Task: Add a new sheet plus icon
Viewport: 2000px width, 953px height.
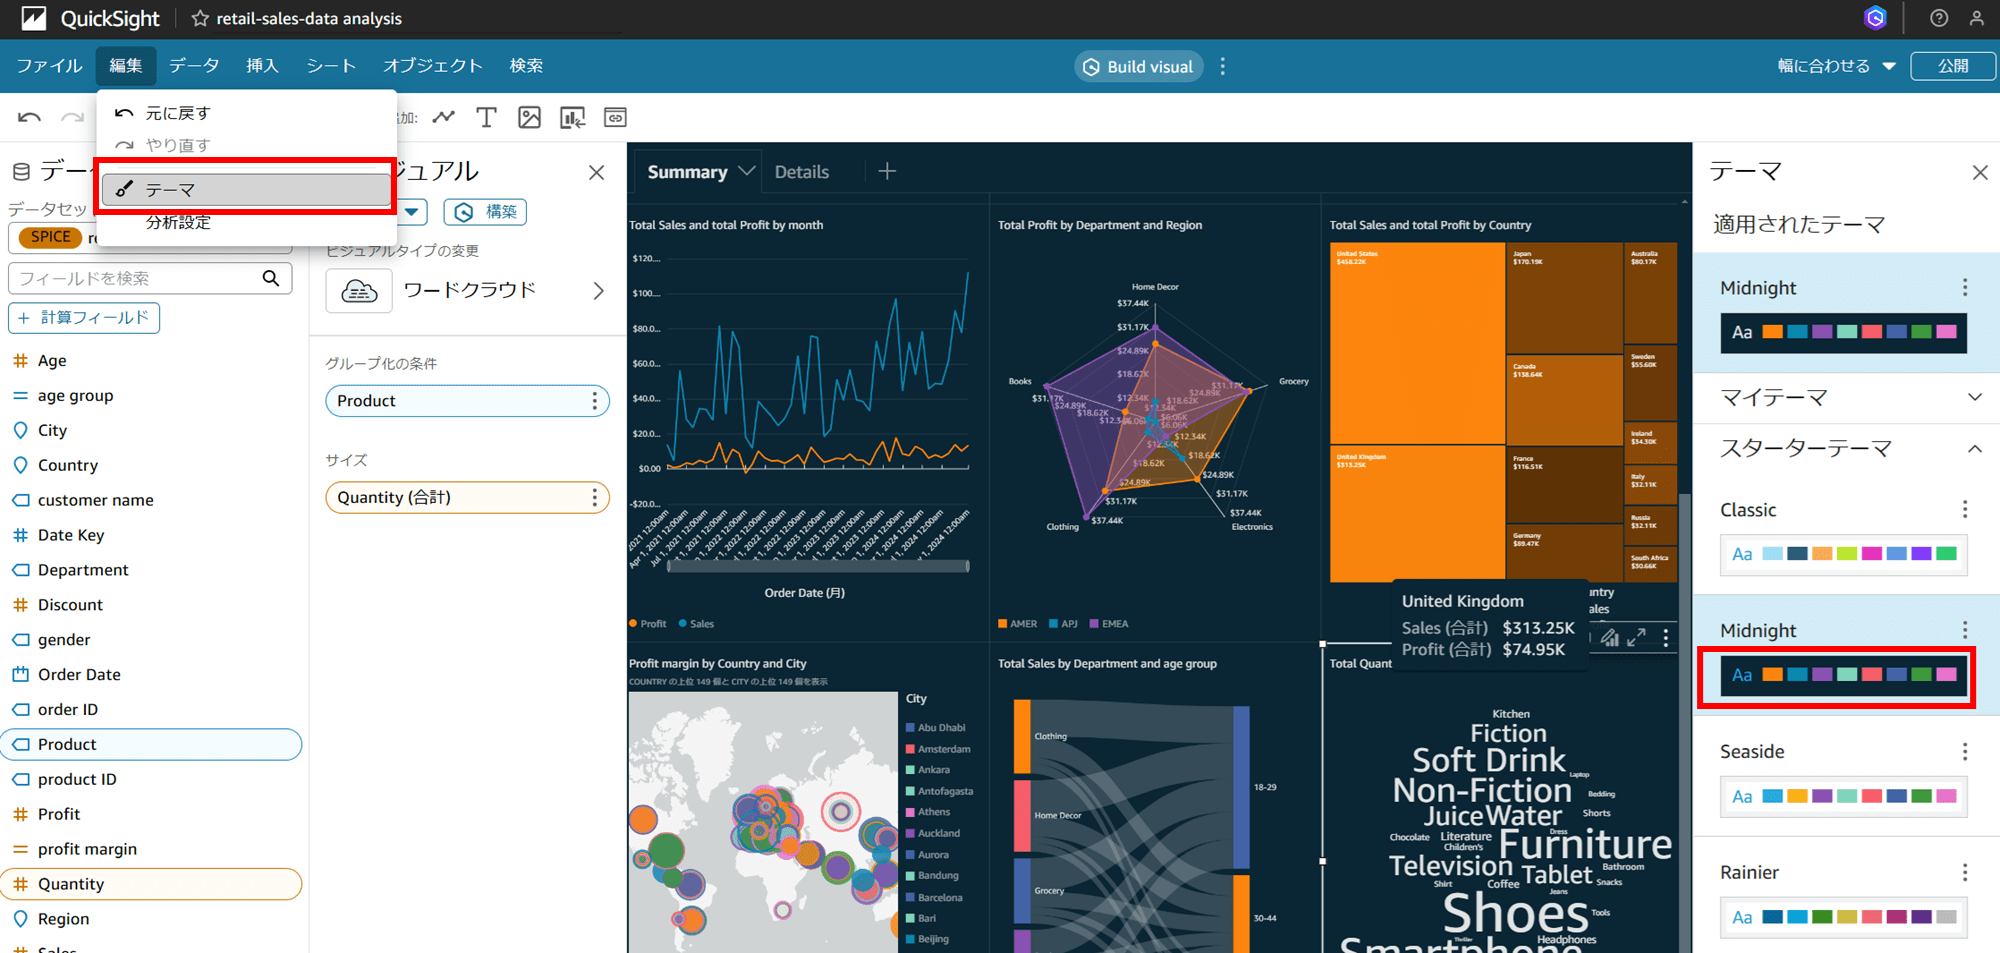Action: pyautogui.click(x=887, y=171)
